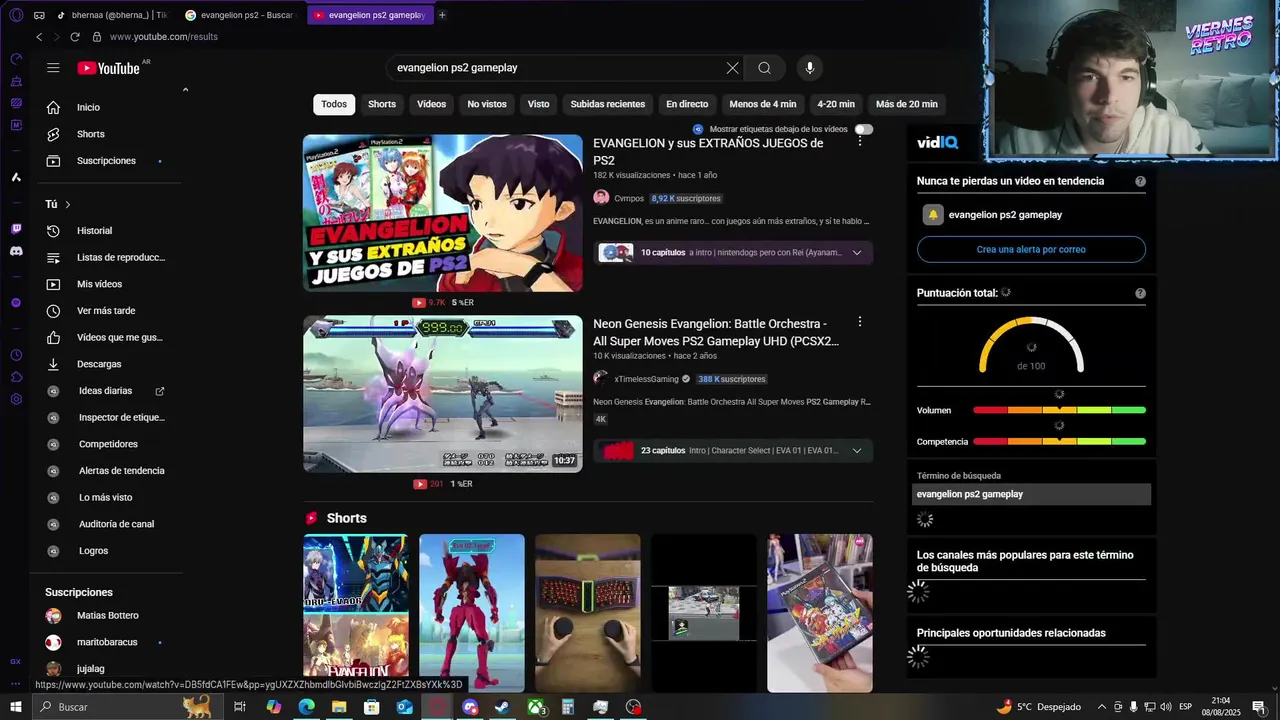Go to the YouTube home logo
The width and height of the screenshot is (1280, 720).
pyautogui.click(x=108, y=68)
